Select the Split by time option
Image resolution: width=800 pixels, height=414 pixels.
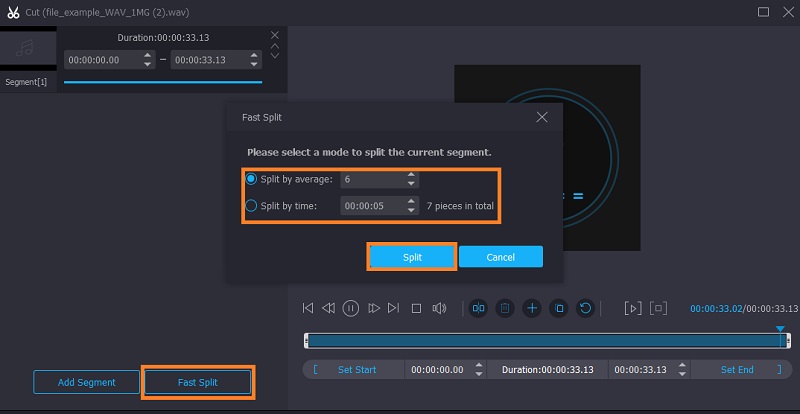[252, 205]
